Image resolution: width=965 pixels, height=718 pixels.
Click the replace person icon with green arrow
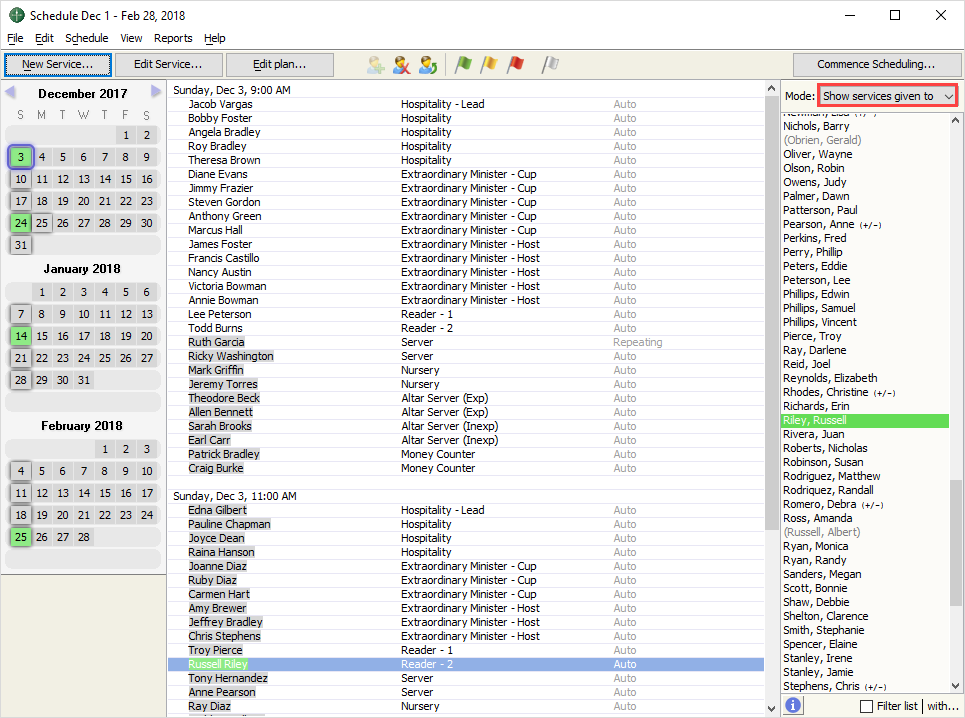428,65
